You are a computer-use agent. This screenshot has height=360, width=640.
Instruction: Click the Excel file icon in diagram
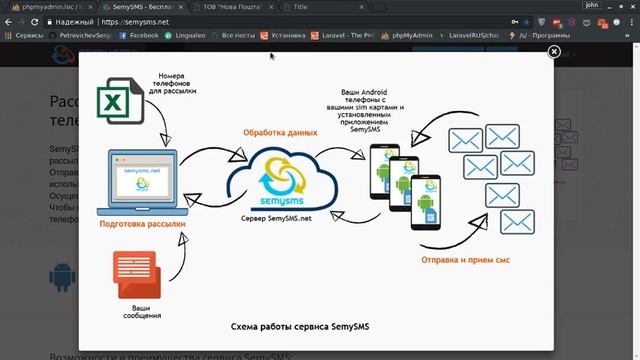pyautogui.click(x=120, y=101)
